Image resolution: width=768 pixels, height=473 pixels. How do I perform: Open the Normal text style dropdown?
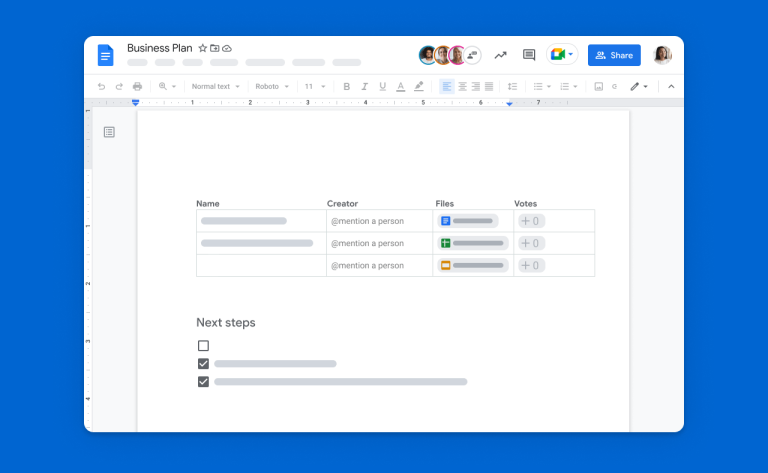[216, 87]
